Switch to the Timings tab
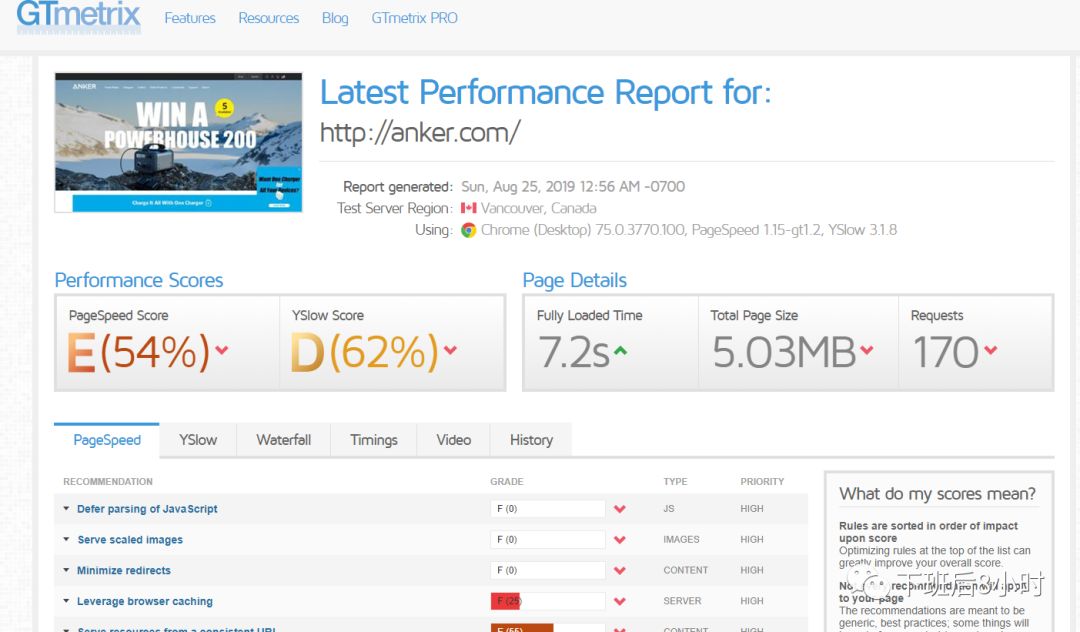The image size is (1080, 632). pyautogui.click(x=373, y=440)
